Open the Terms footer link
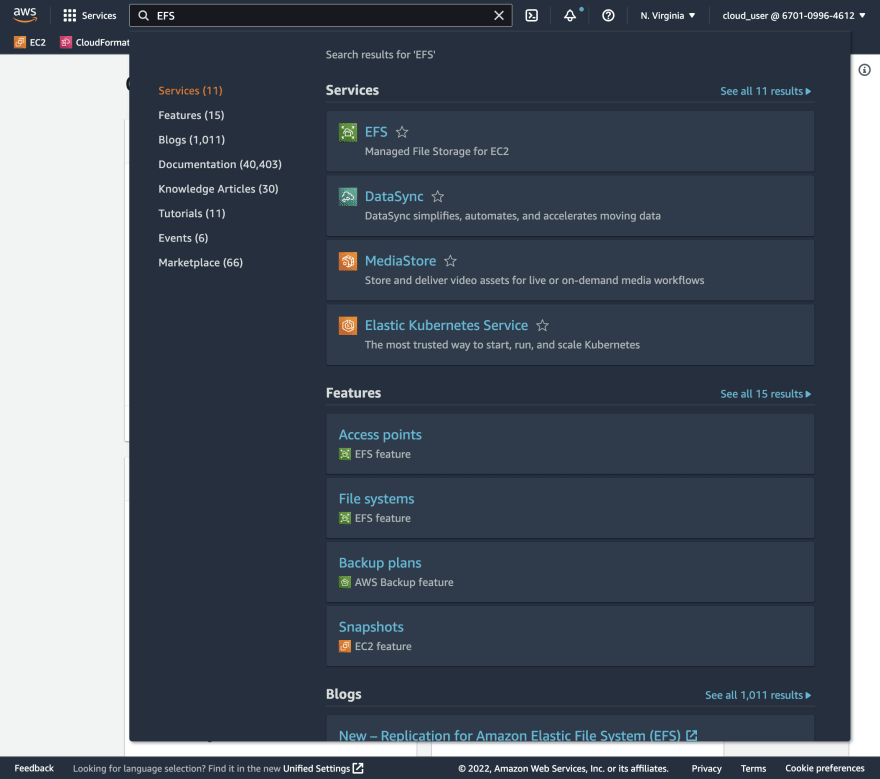Viewport: 880px width, 779px height. pos(753,768)
